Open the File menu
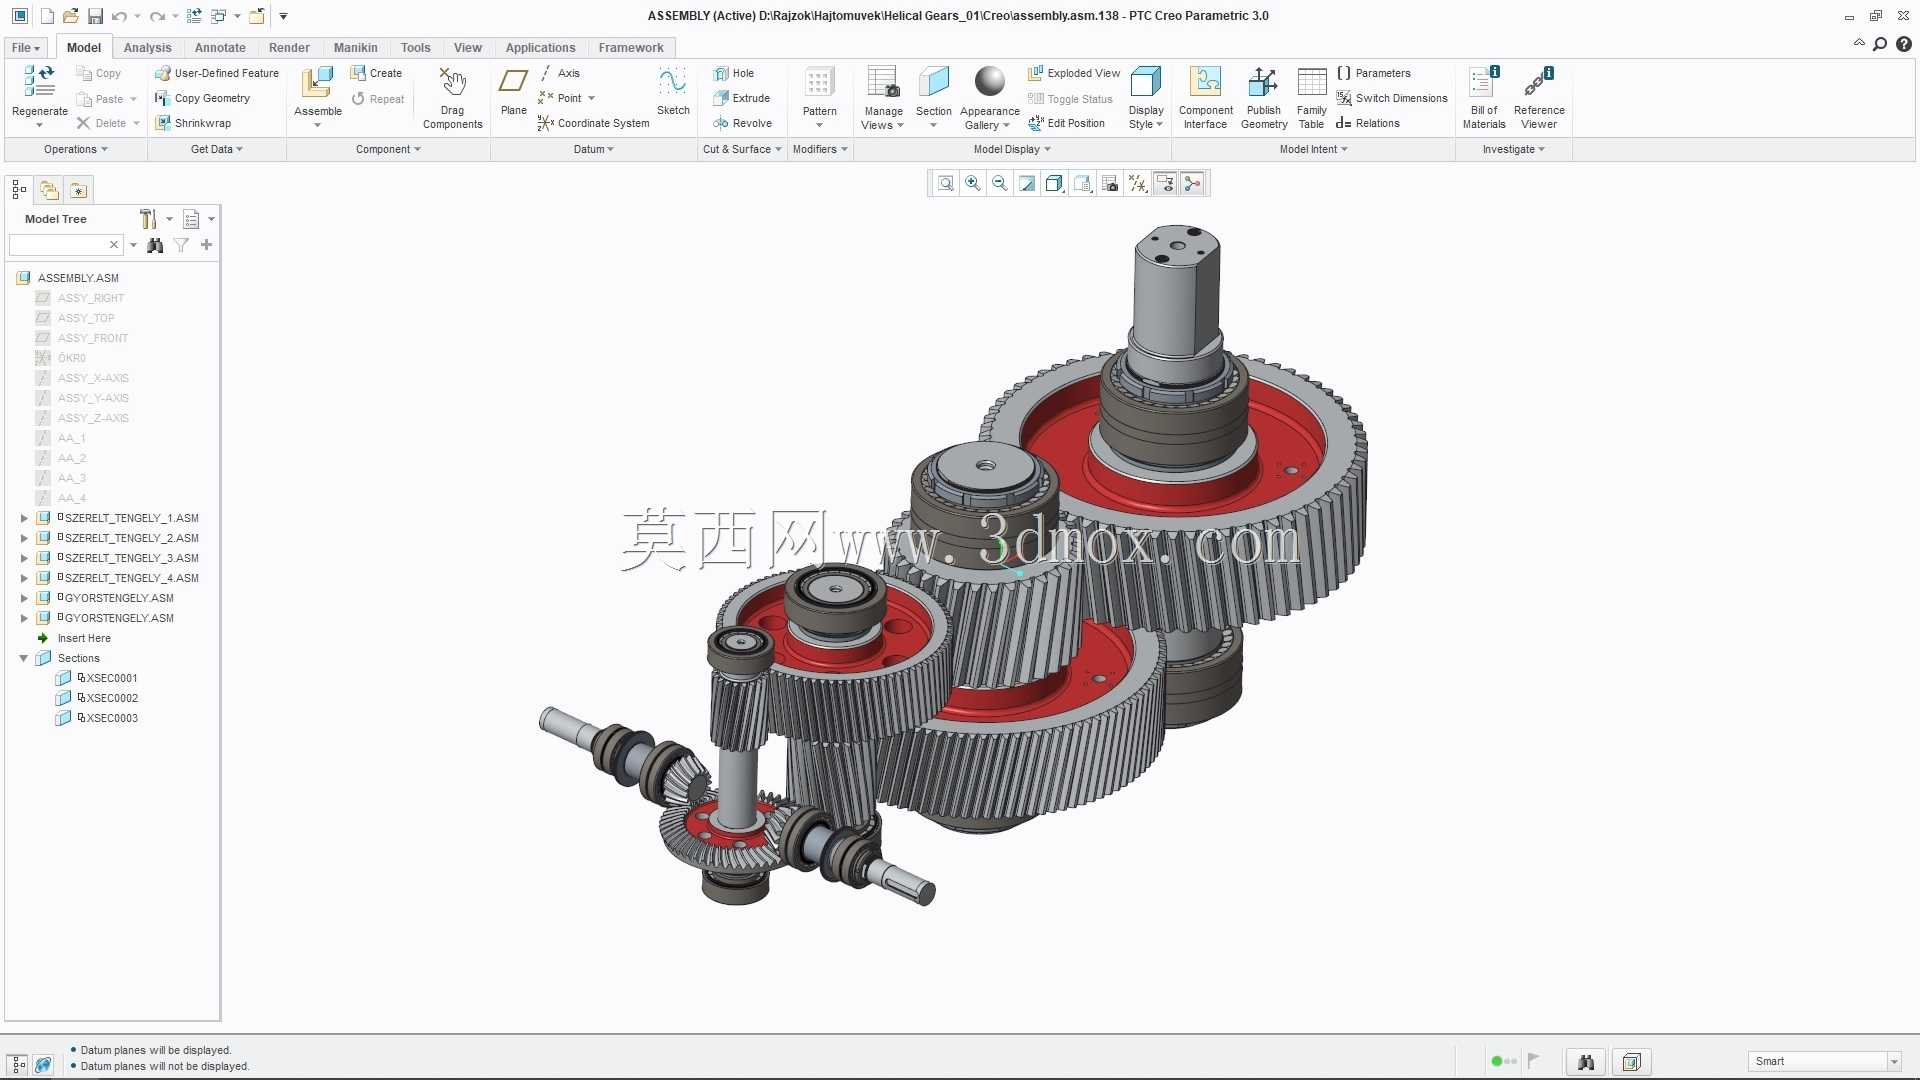 click(26, 48)
